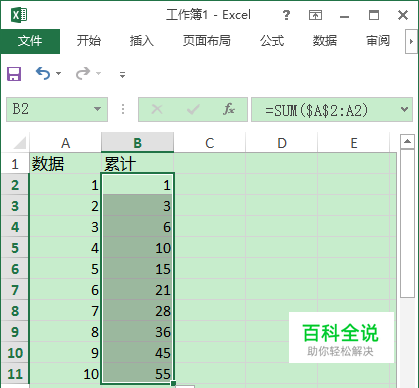This screenshot has height=388, width=419.
Task: Click the formula bar resize dots handle
Action: tap(123, 109)
